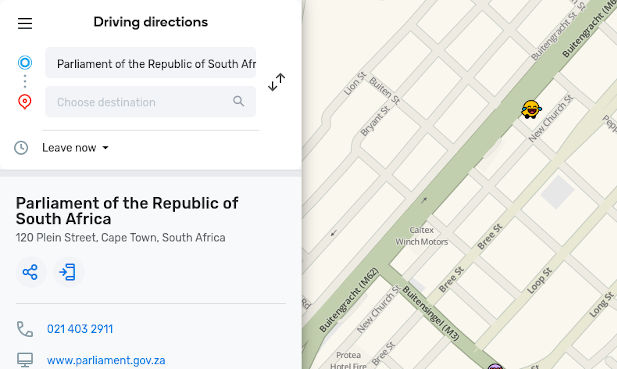Image resolution: width=617 pixels, height=369 pixels.
Task: Open the hamburger menu
Action: [25, 23]
